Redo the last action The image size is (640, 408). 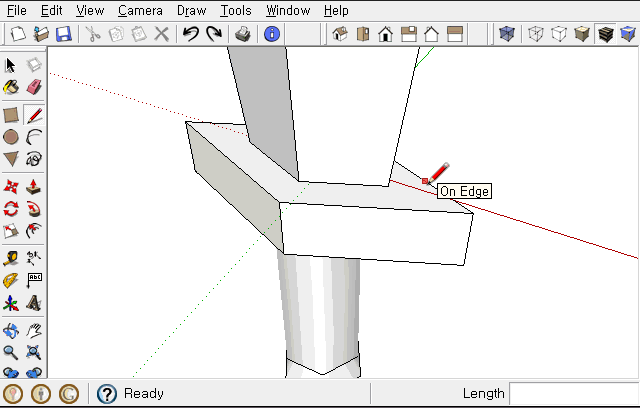213,34
